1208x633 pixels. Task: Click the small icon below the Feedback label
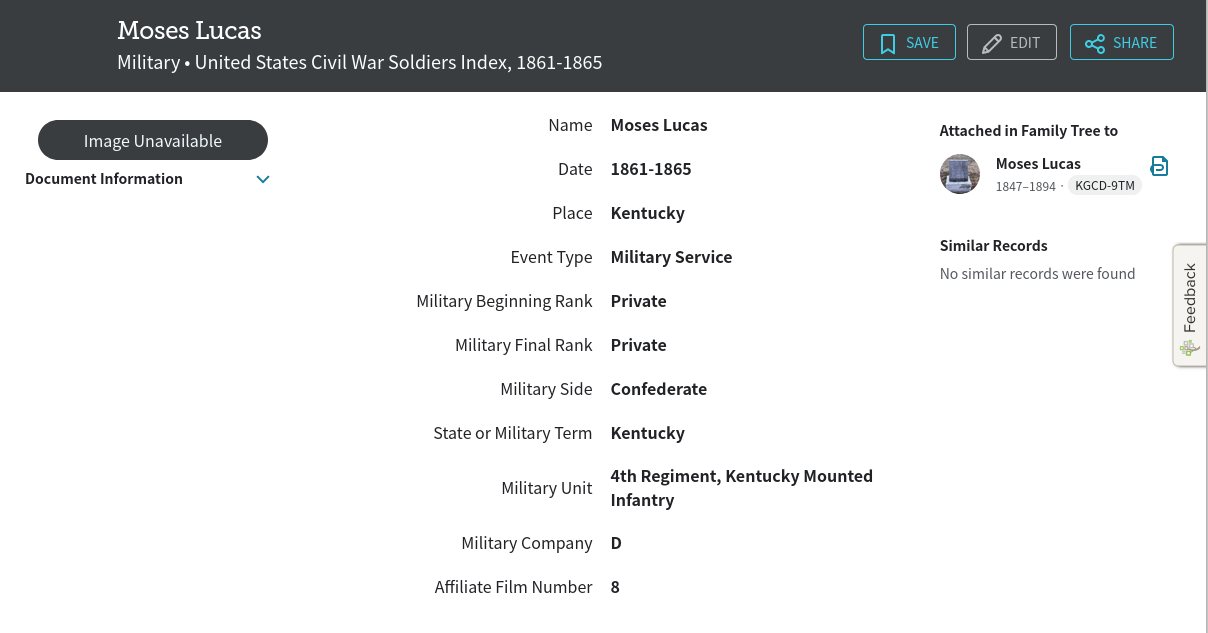1189,348
